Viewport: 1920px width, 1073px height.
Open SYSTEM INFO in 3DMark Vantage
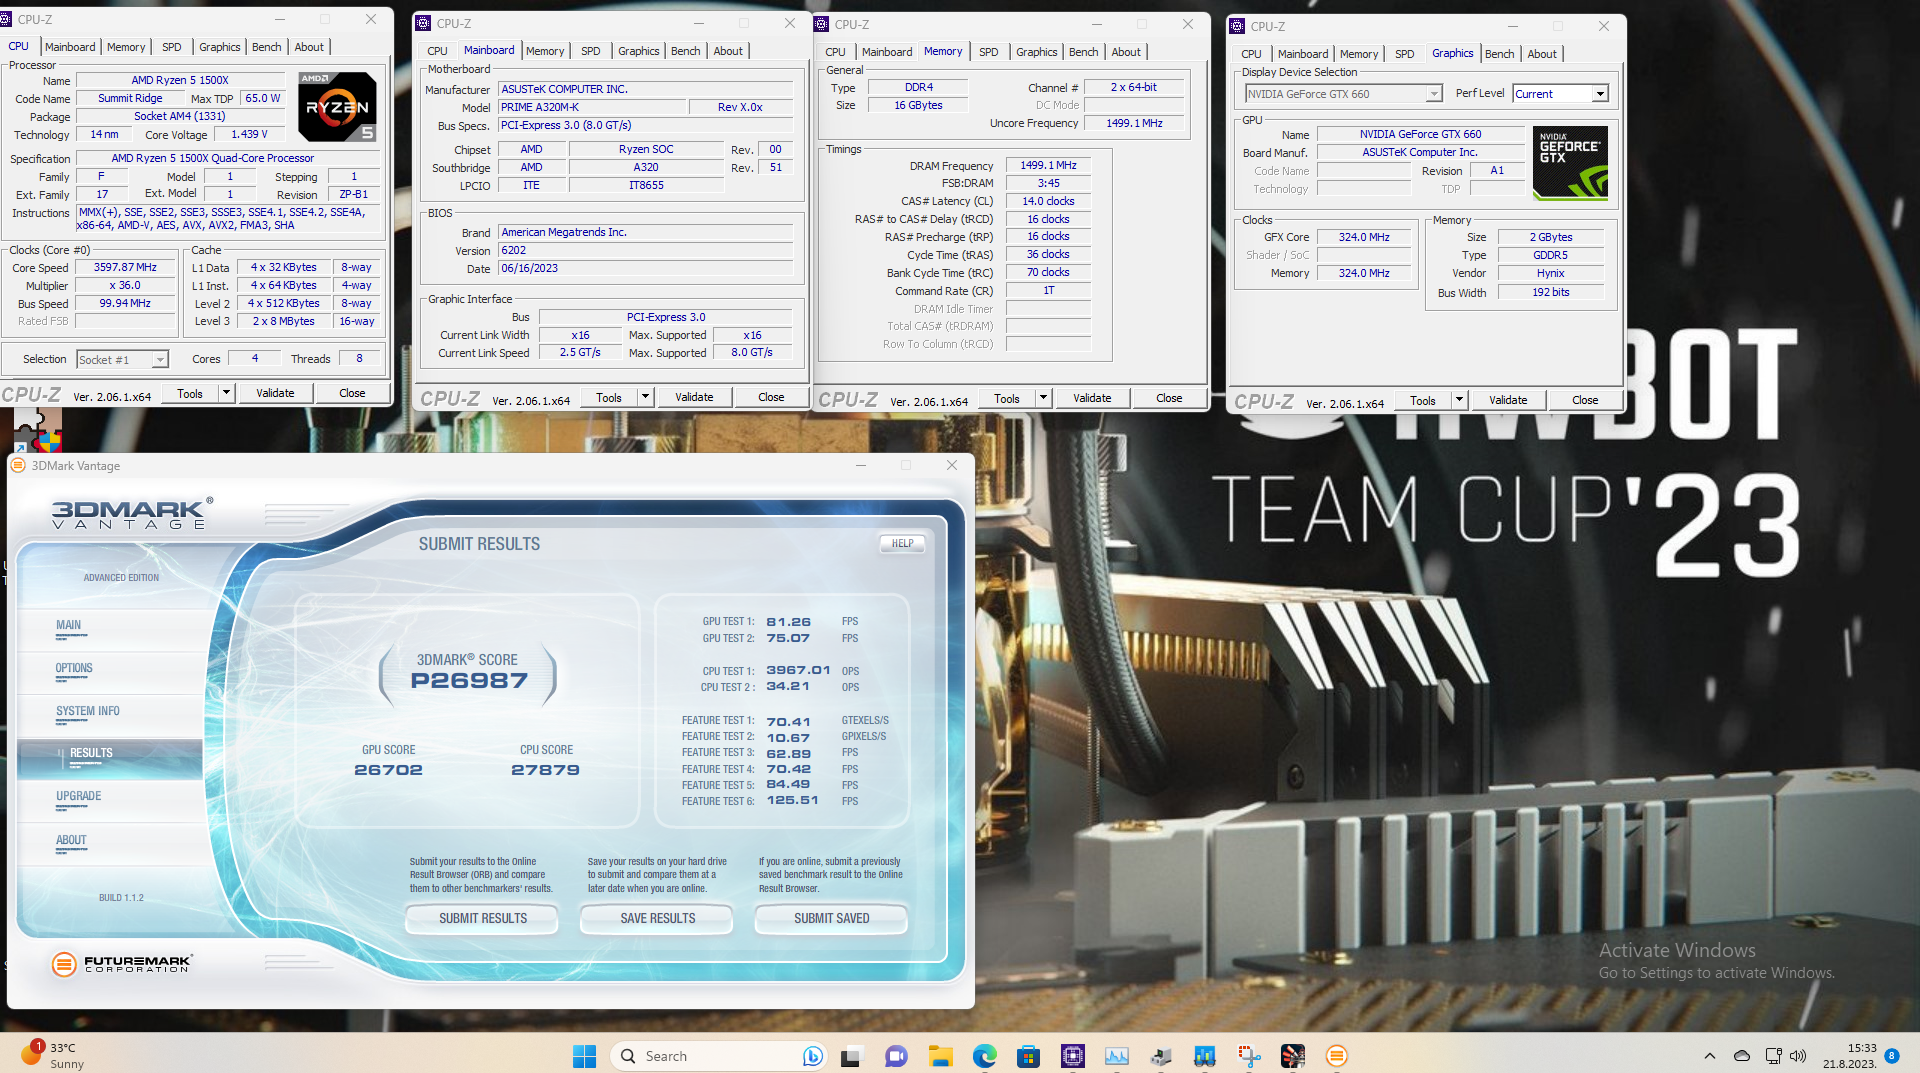[110, 714]
